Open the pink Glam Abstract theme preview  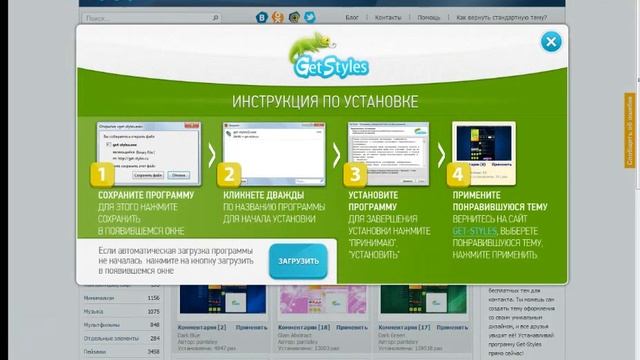[323, 299]
